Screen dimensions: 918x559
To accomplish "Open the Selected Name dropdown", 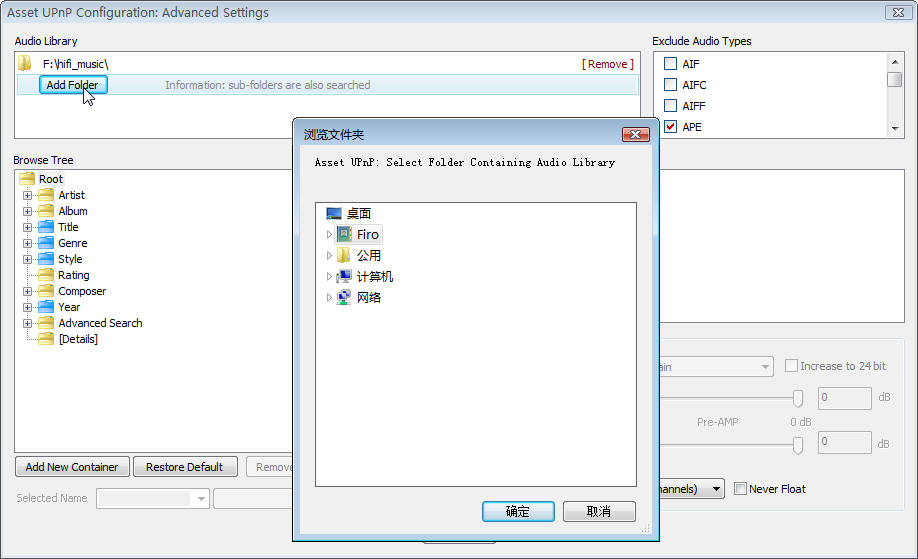I will tap(201, 499).
